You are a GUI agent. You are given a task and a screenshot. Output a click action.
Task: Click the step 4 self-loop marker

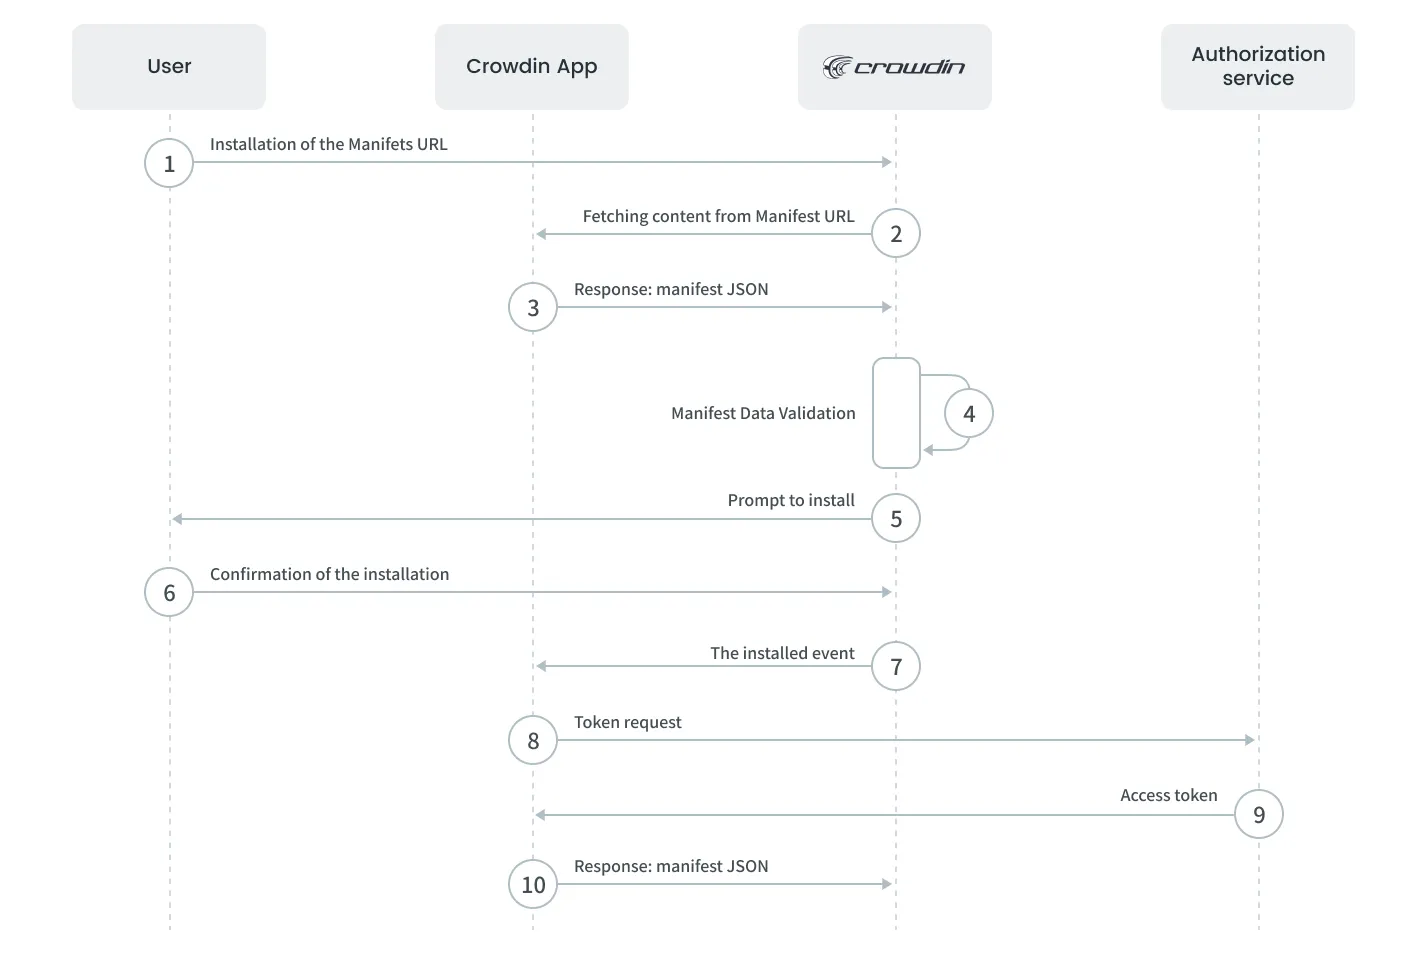(969, 413)
